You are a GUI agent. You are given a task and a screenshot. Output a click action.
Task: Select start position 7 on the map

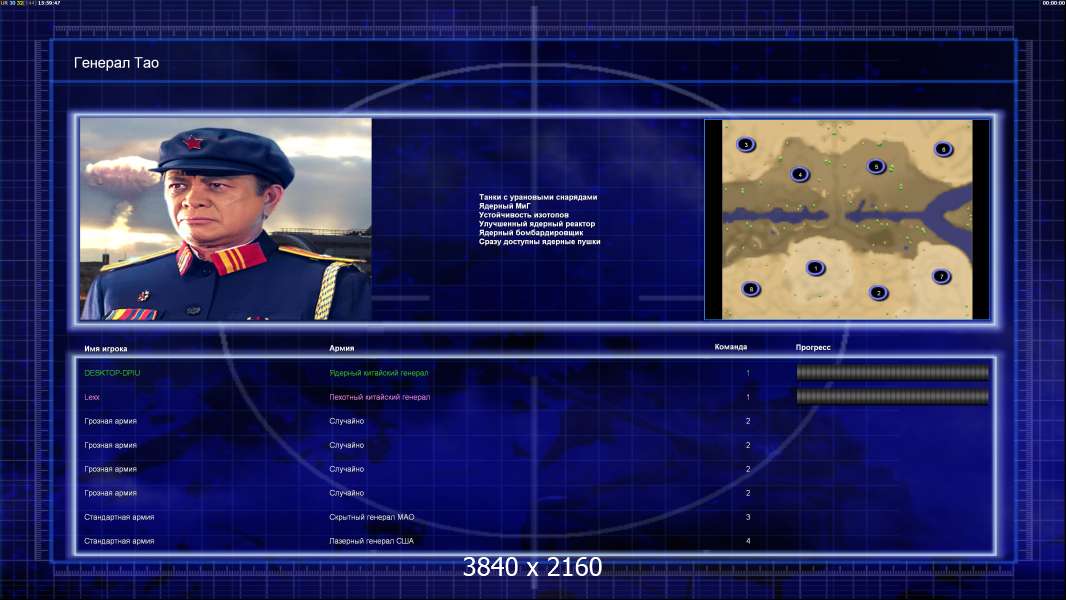941,277
